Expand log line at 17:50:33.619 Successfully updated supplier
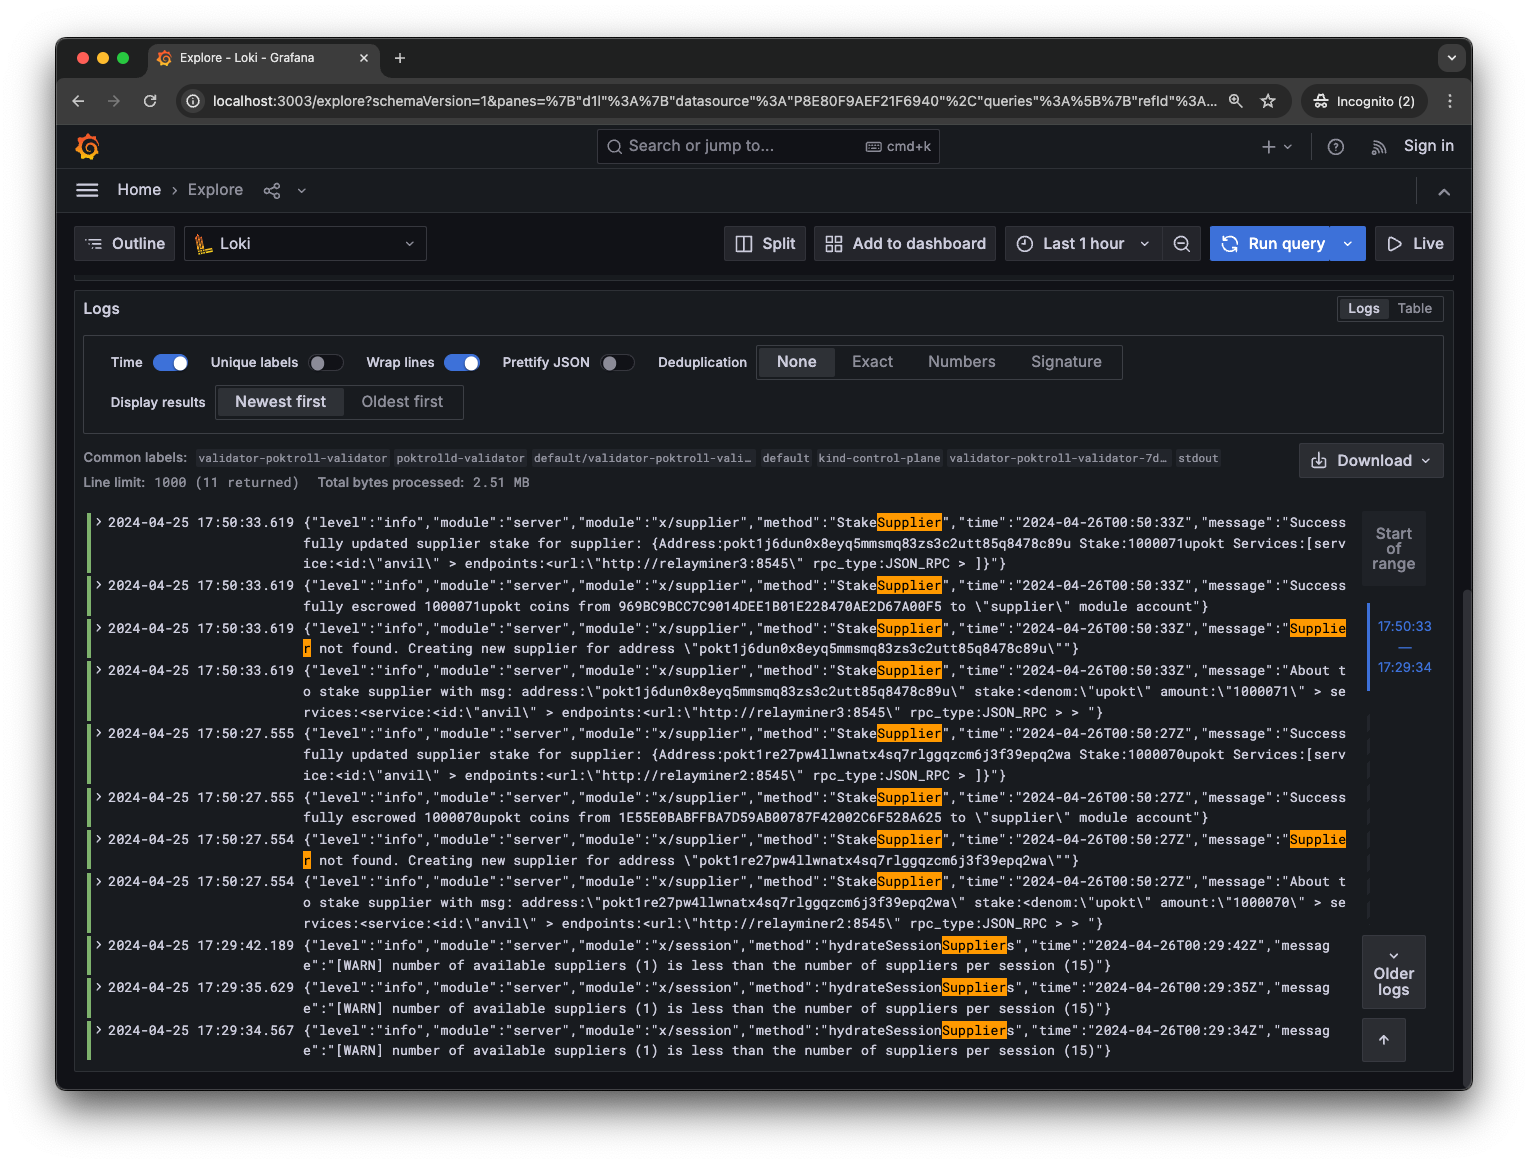The height and width of the screenshot is (1164, 1528). [x=99, y=522]
